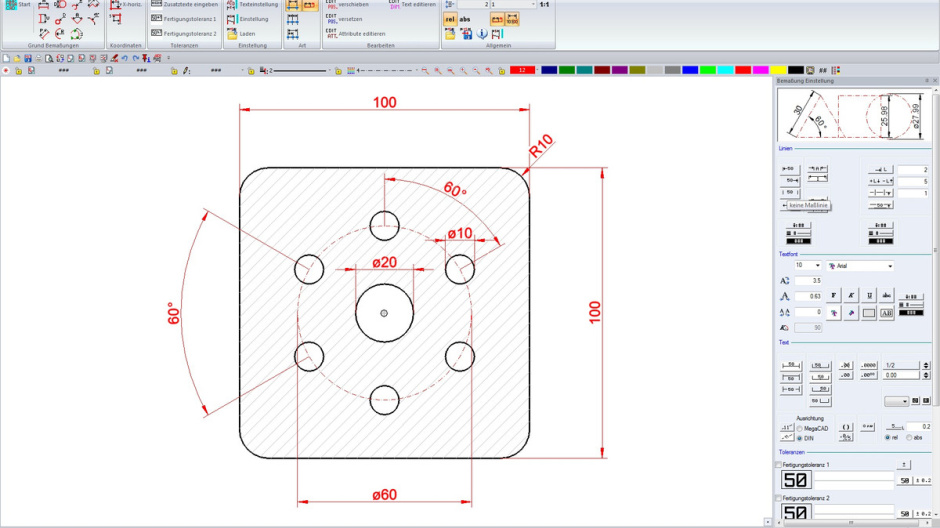Select the red color swatch labeled 12
Viewport: 940px width, 528px height.
click(x=523, y=70)
